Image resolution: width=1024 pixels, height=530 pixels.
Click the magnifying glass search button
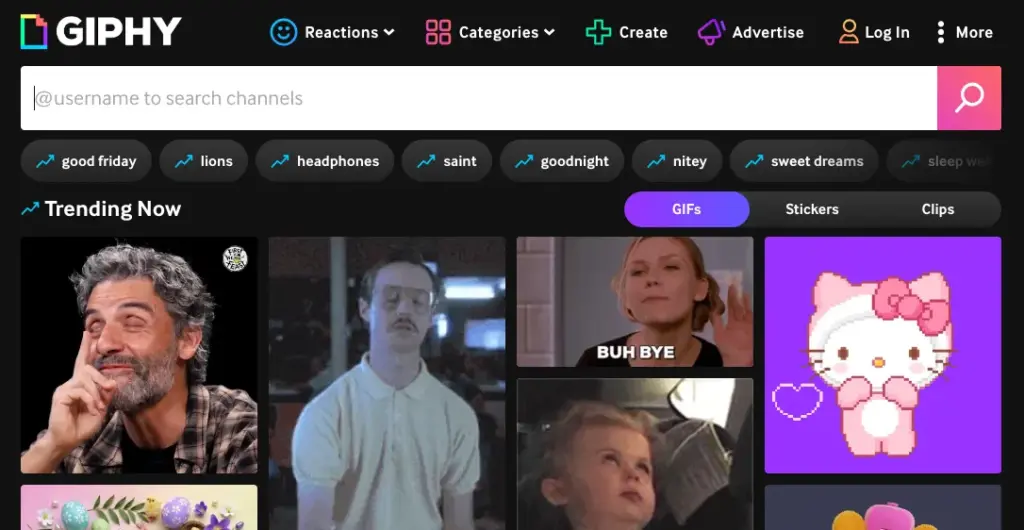(968, 98)
